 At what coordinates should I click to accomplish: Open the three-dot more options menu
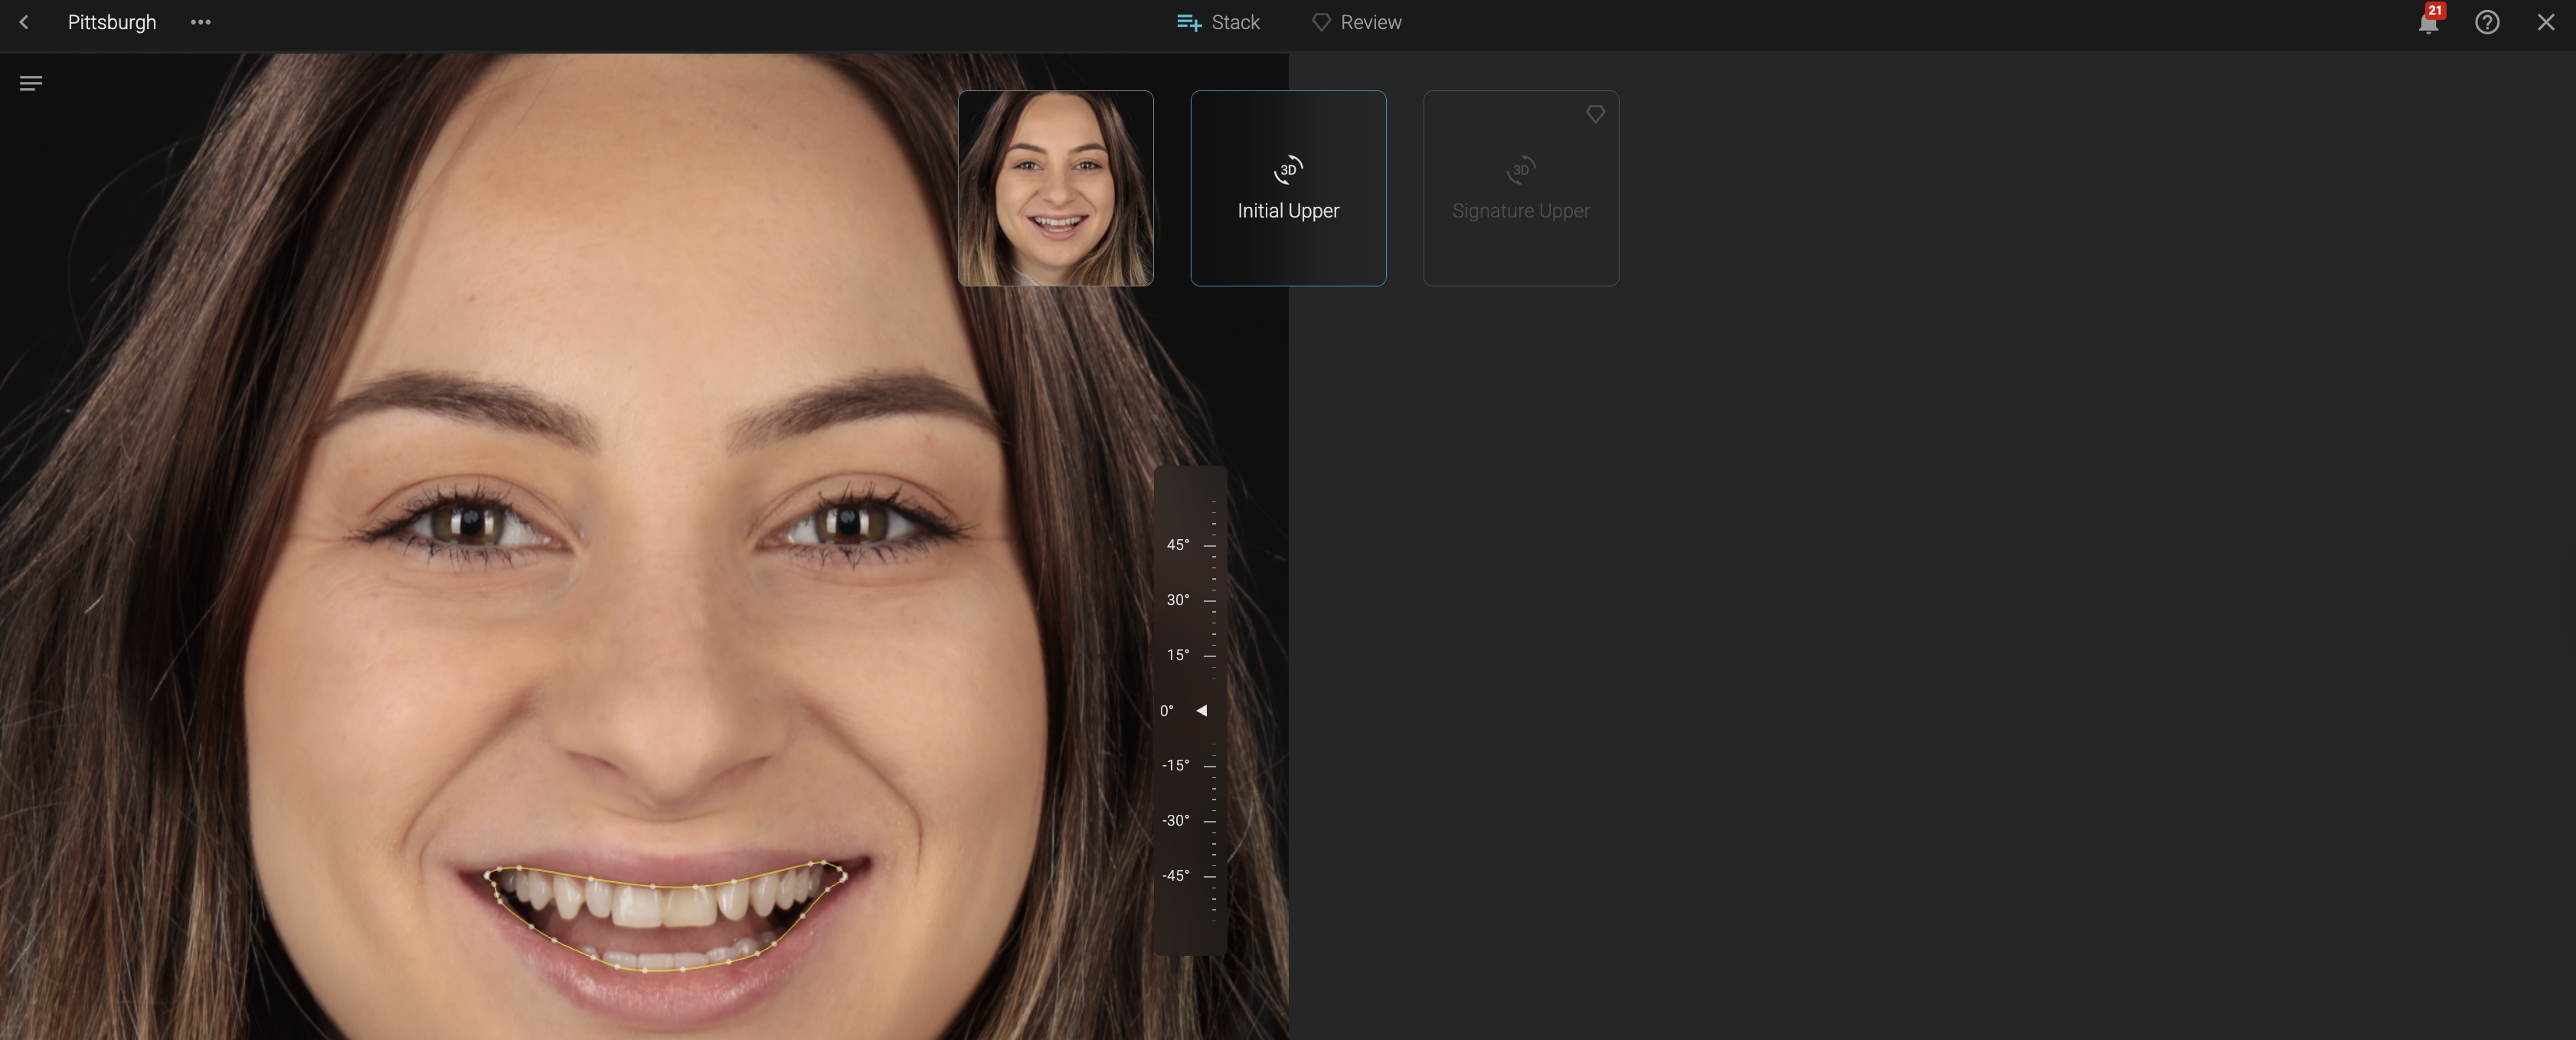tap(200, 22)
